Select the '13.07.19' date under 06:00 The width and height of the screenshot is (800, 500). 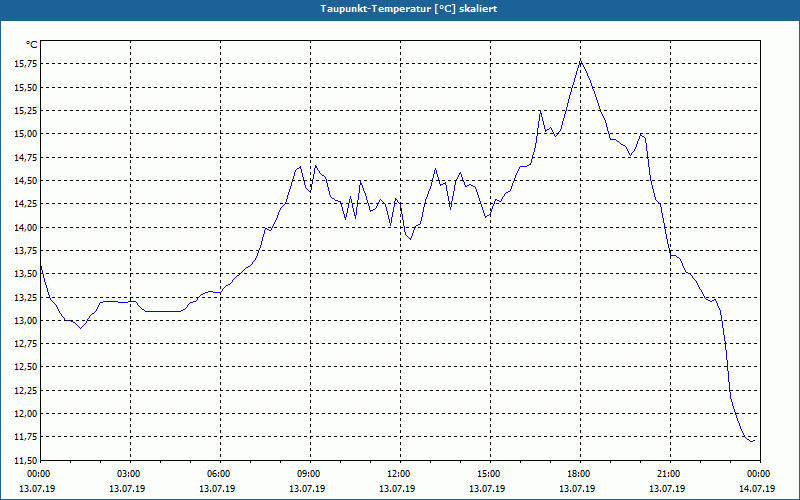click(217, 489)
